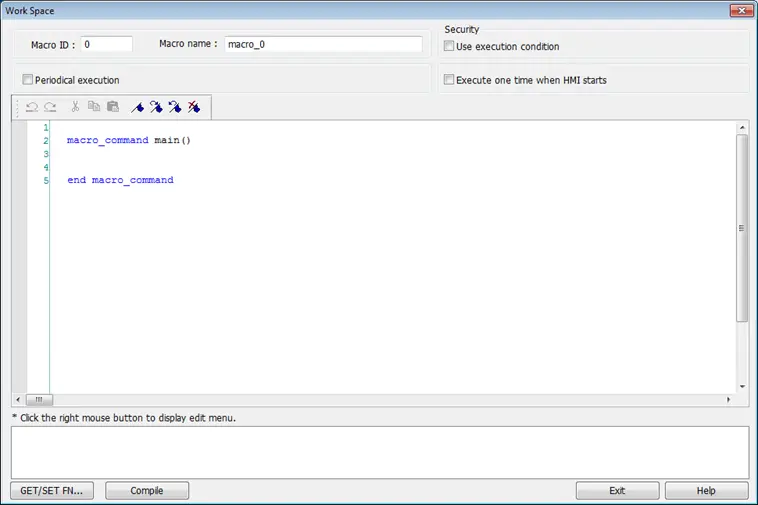The width and height of the screenshot is (758, 505).
Task: Open Help
Action: [706, 491]
